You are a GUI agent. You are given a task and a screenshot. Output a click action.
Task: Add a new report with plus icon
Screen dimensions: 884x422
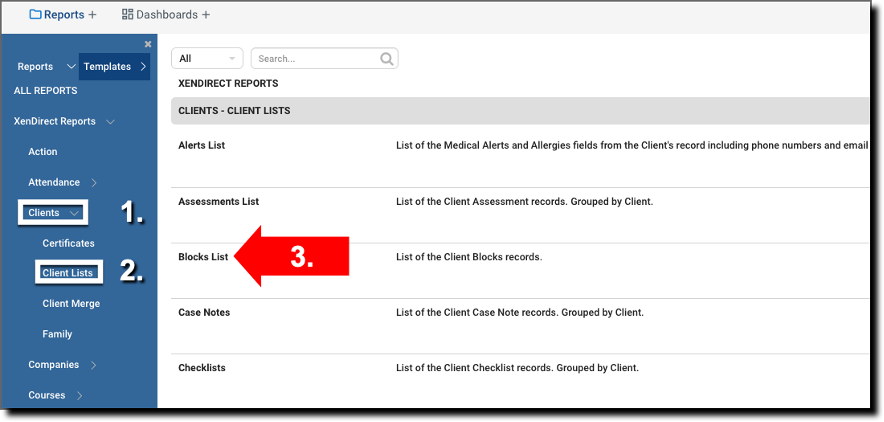[x=92, y=15]
